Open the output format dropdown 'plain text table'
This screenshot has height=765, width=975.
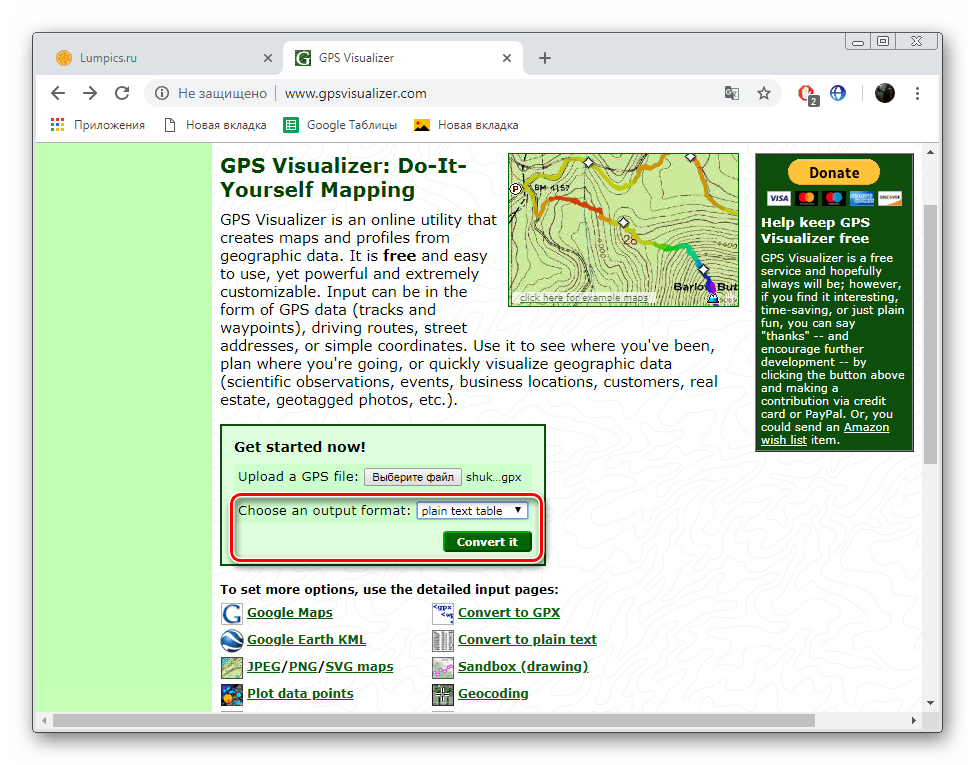(x=472, y=511)
